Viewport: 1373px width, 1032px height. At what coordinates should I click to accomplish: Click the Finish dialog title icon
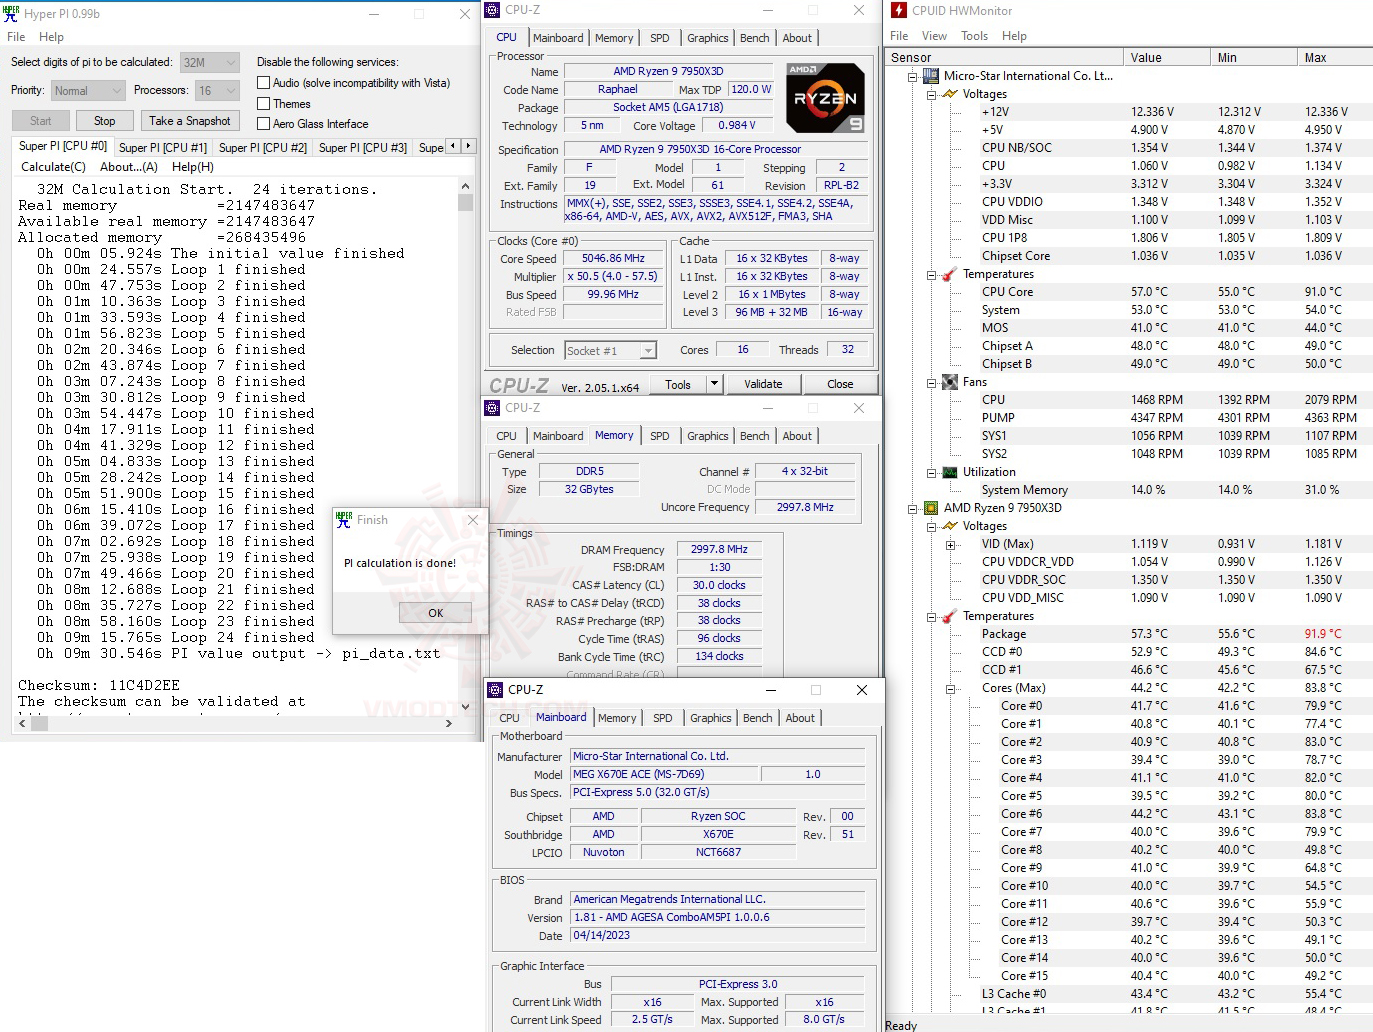click(344, 520)
